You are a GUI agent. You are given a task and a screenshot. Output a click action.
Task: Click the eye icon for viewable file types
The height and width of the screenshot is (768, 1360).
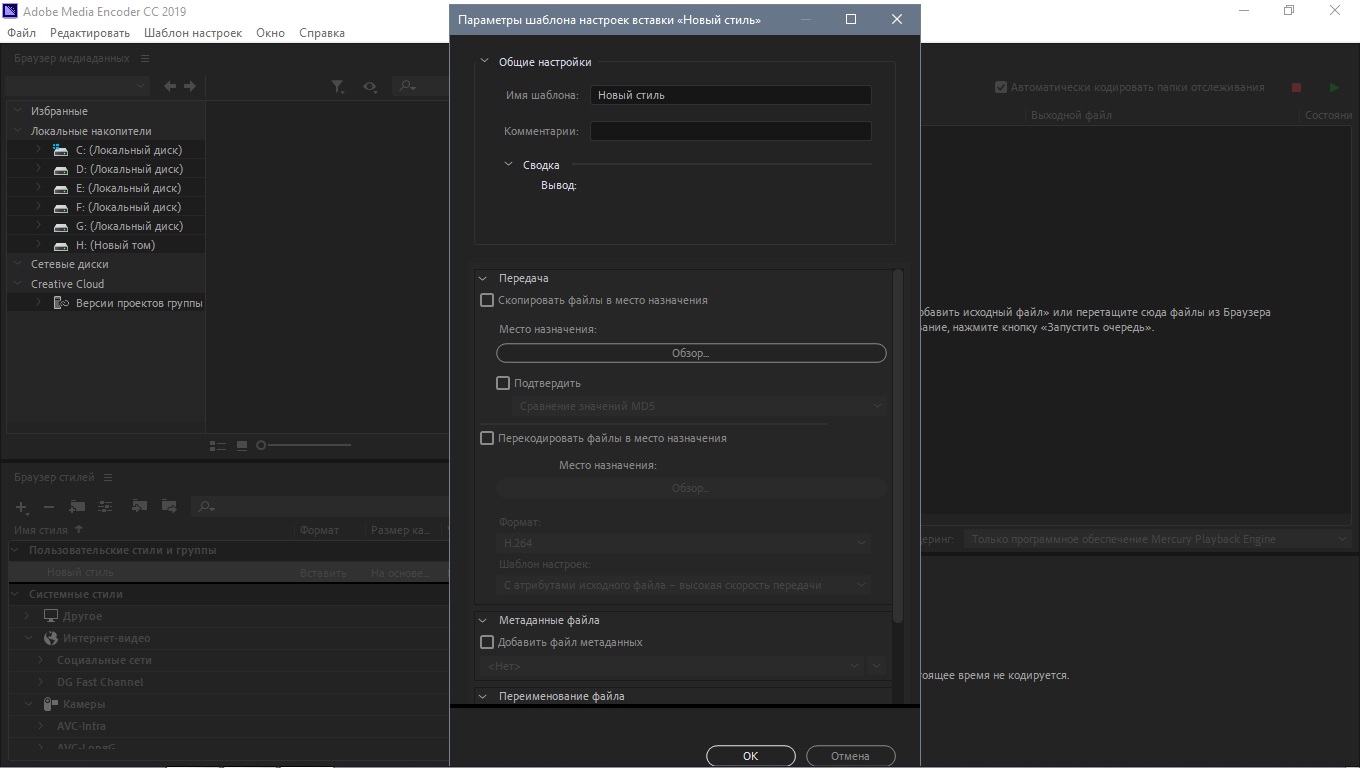coord(370,87)
